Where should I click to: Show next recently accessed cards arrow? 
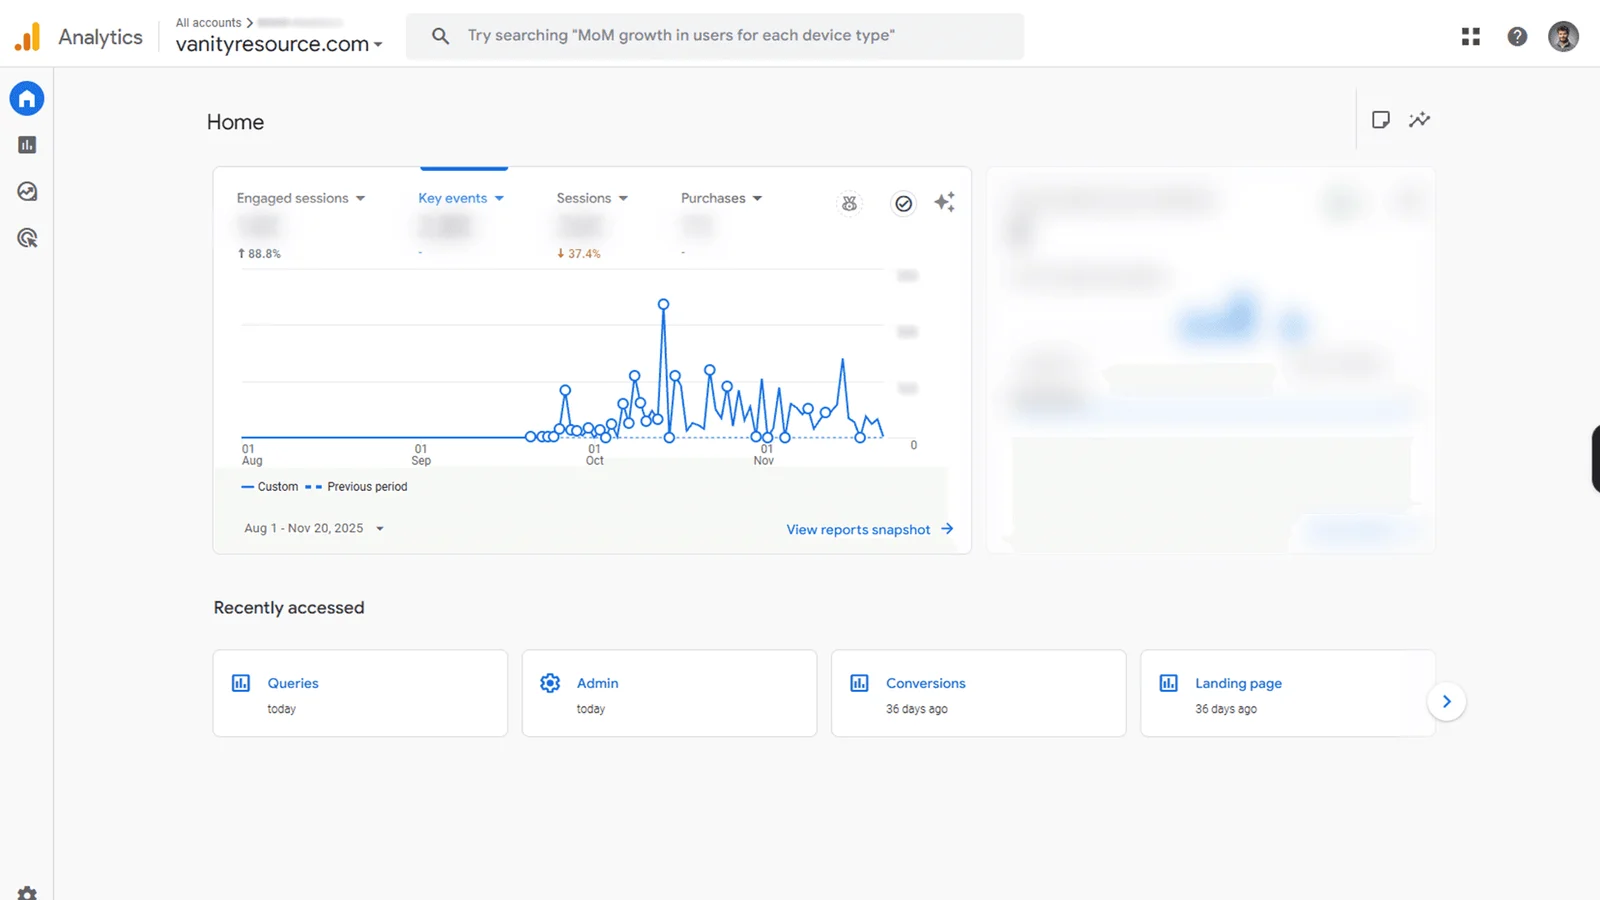pos(1446,701)
